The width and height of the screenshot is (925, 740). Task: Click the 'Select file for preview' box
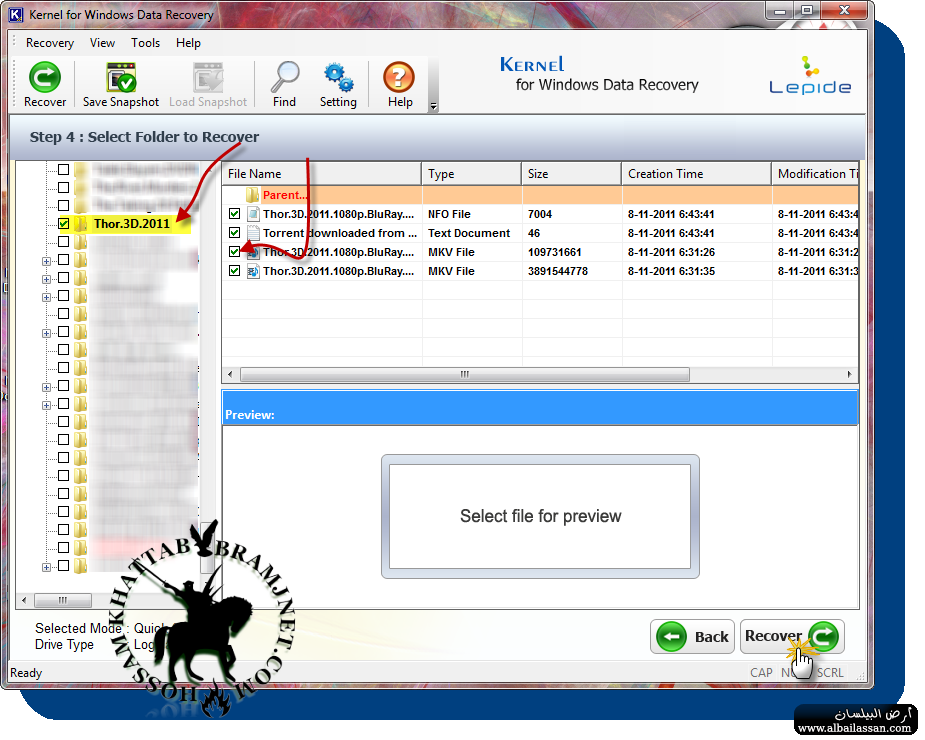coord(540,516)
